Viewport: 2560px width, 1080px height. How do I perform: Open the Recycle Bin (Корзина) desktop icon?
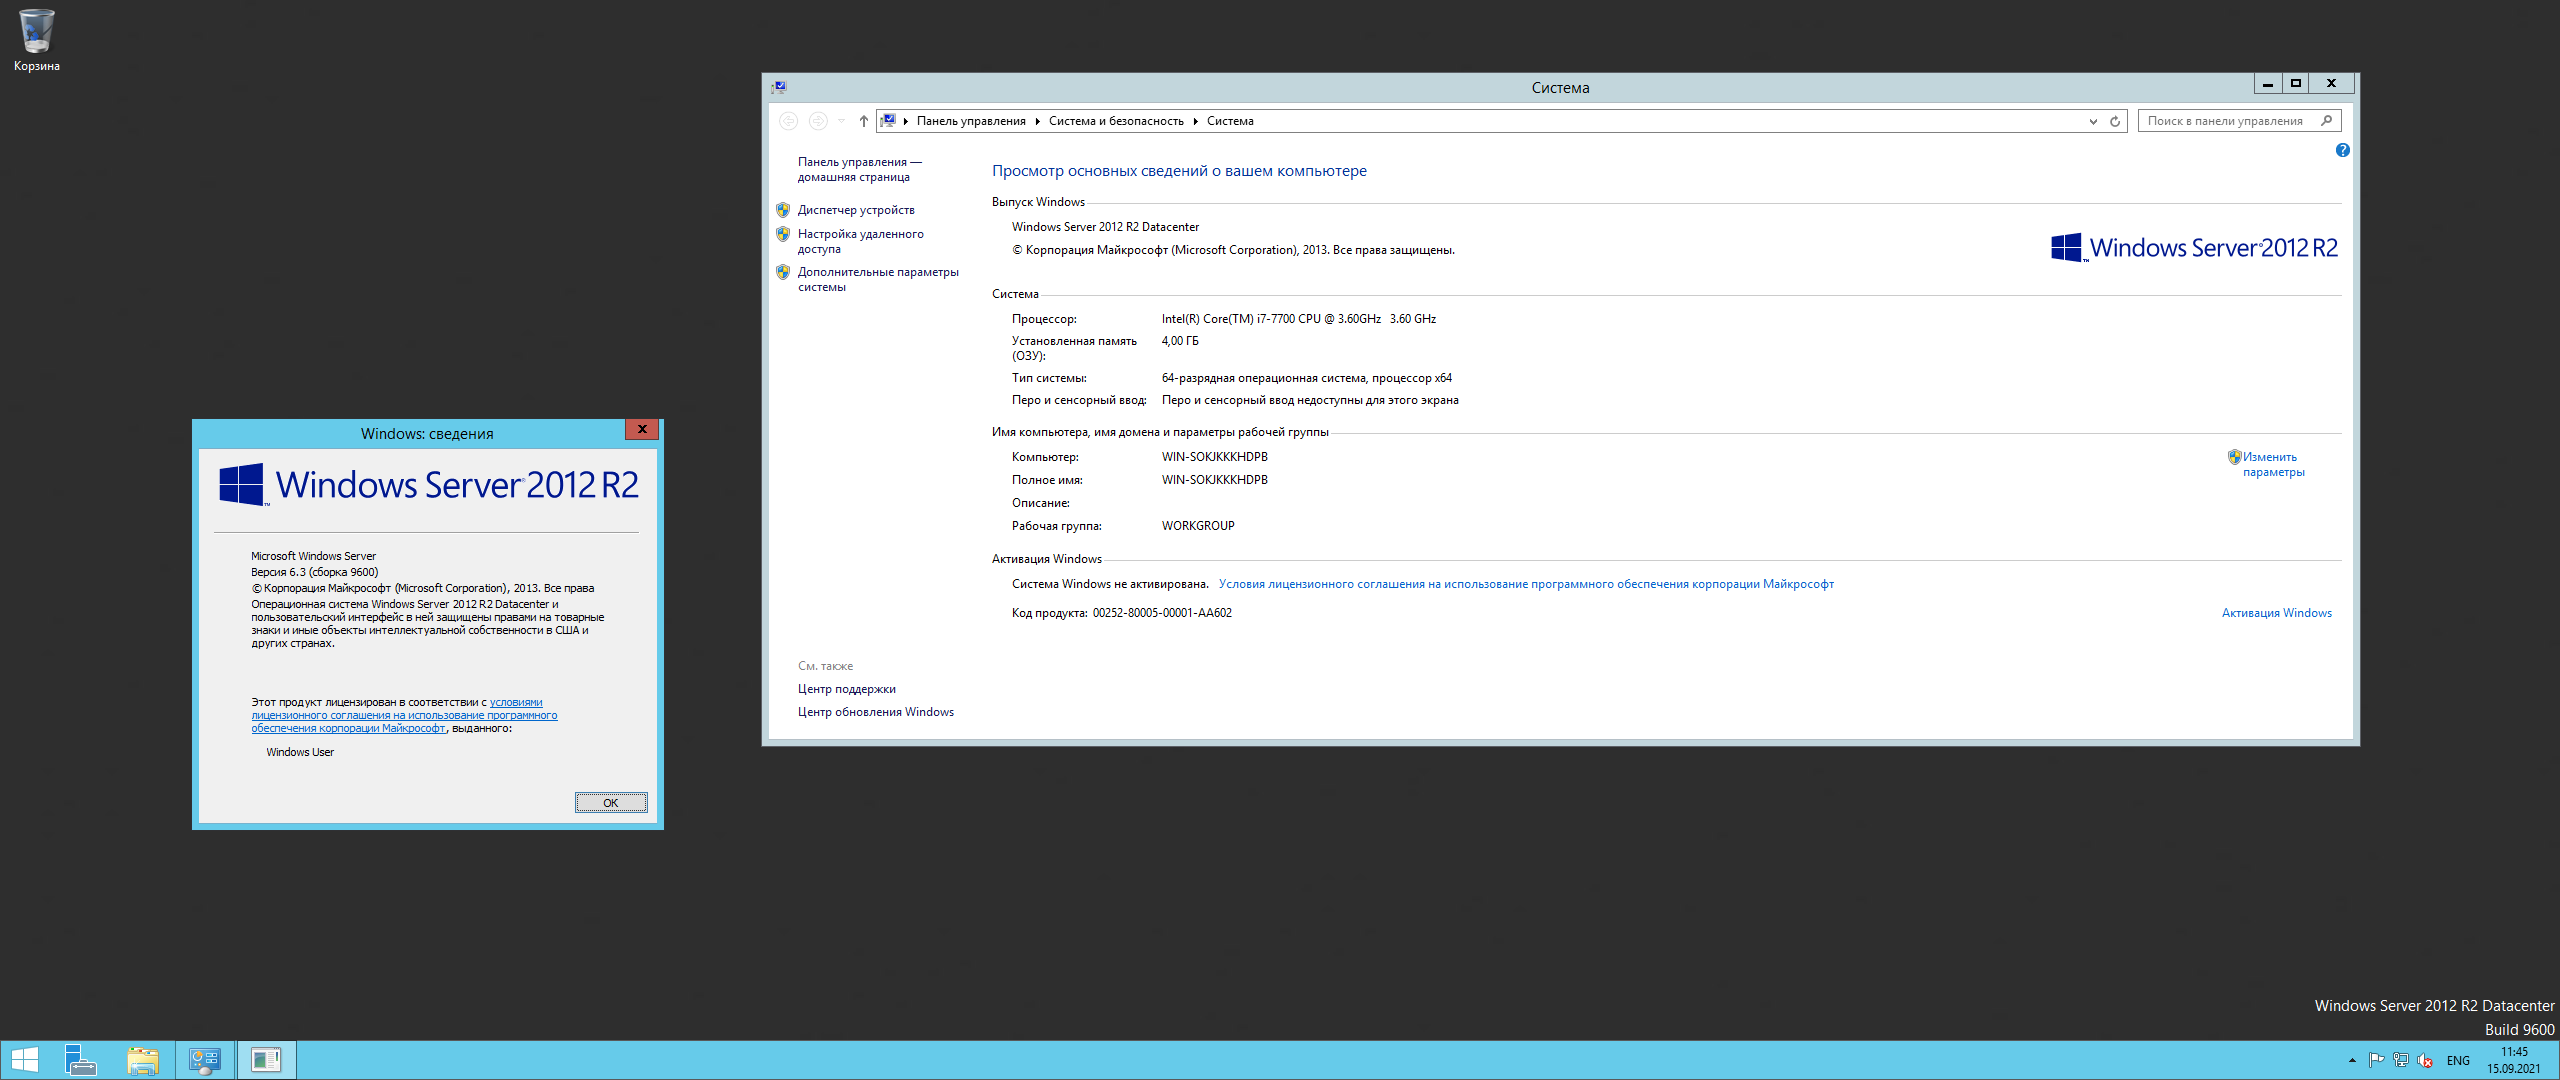pyautogui.click(x=36, y=40)
